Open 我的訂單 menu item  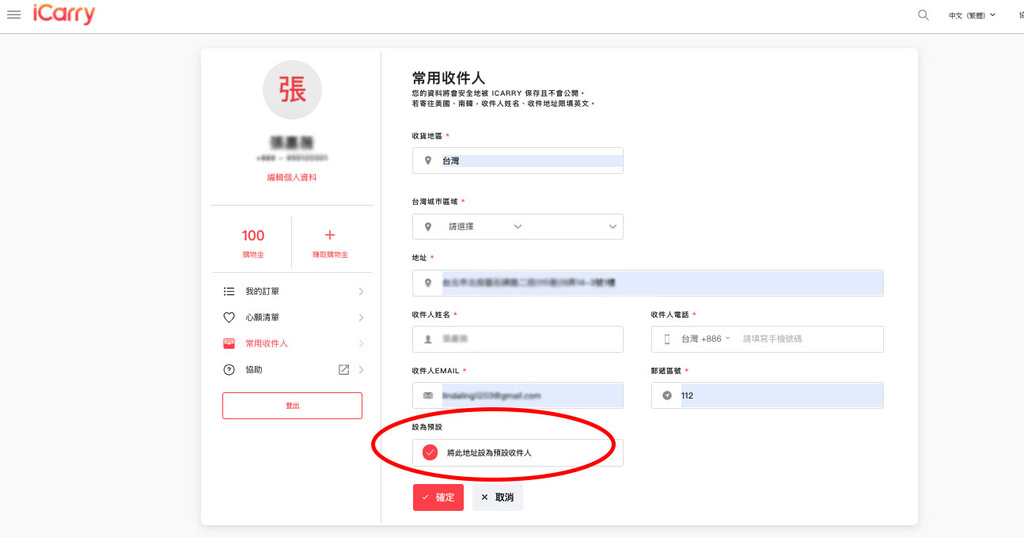263,292
